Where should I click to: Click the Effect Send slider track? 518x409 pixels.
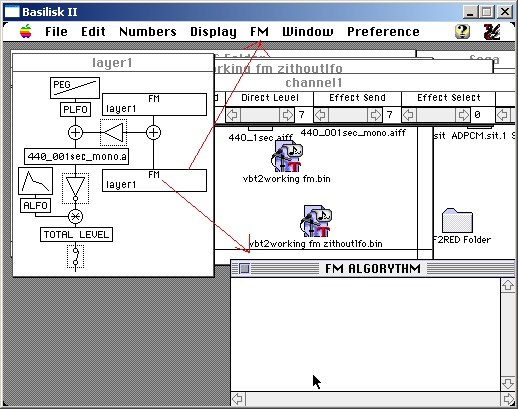click(348, 115)
